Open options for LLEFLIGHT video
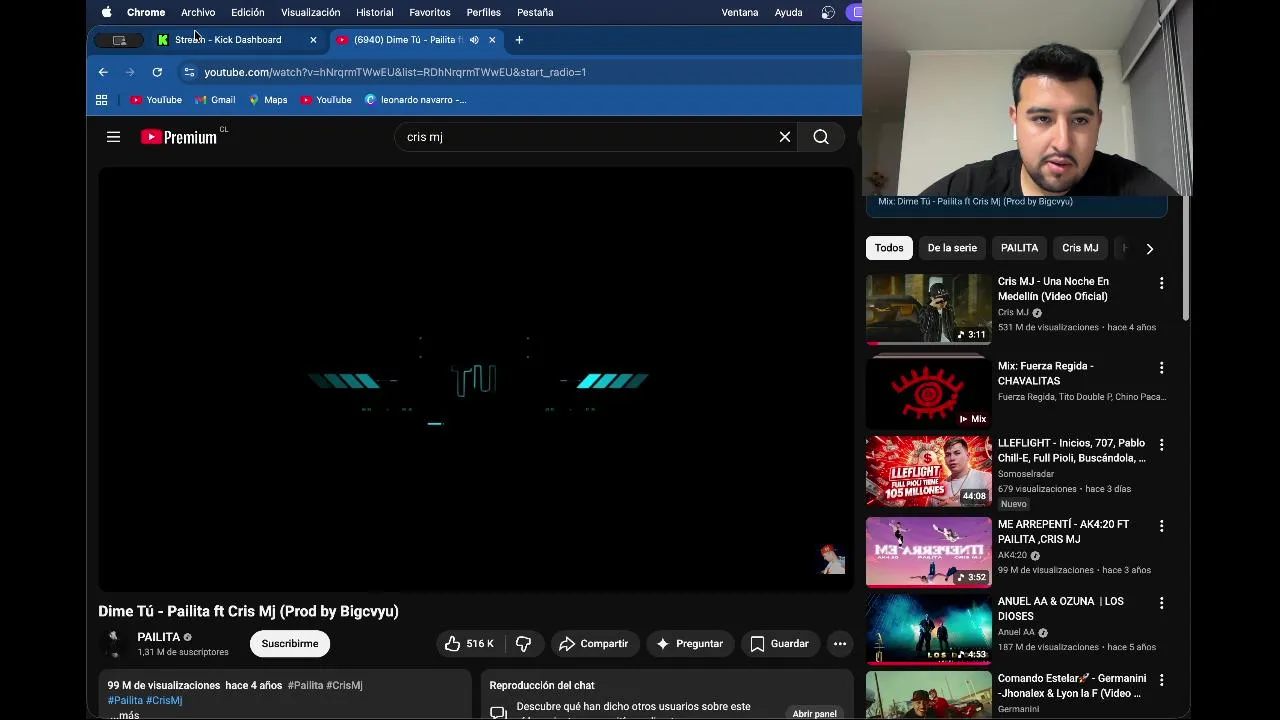 (1161, 444)
